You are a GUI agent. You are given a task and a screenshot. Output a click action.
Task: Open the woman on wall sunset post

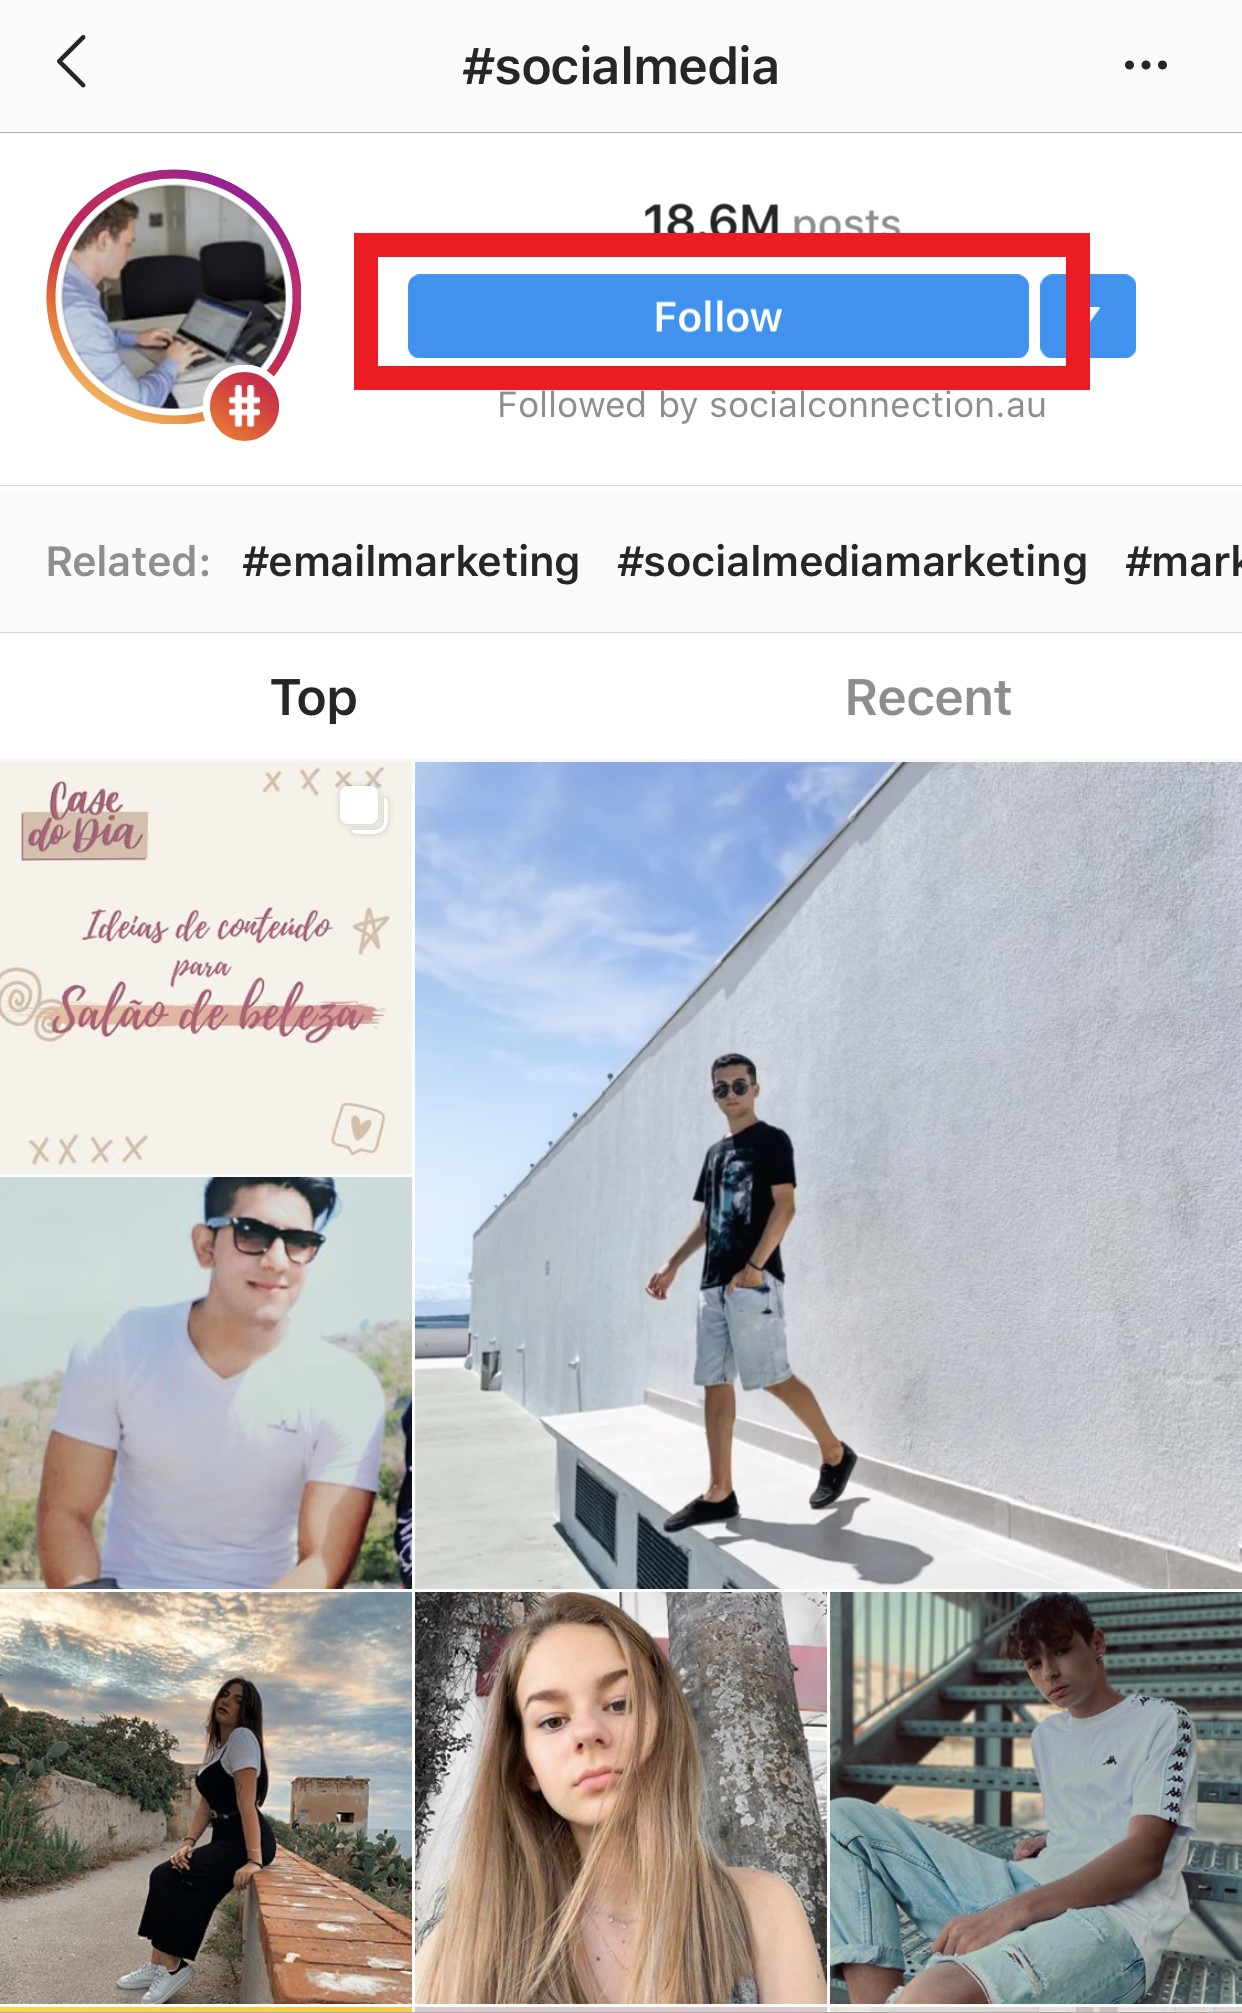coord(206,1800)
